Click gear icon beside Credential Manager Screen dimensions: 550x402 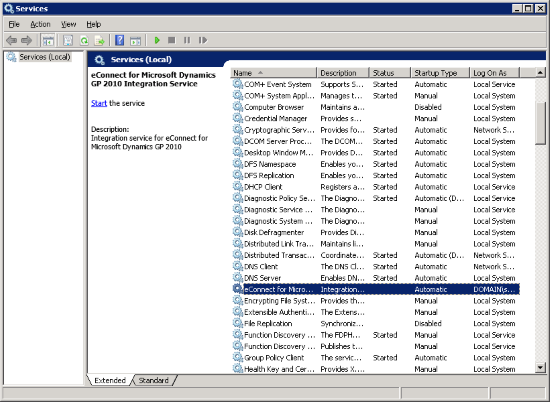[x=238, y=118]
